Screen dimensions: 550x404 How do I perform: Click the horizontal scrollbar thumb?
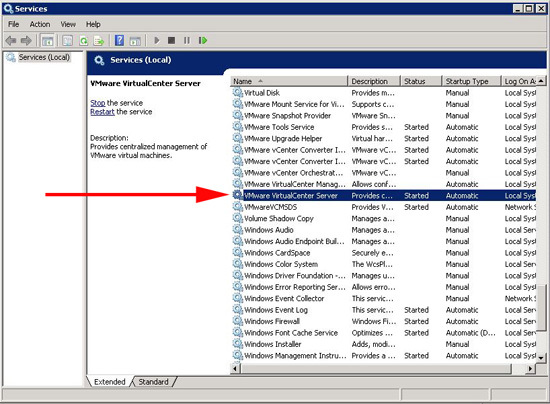pos(376,369)
